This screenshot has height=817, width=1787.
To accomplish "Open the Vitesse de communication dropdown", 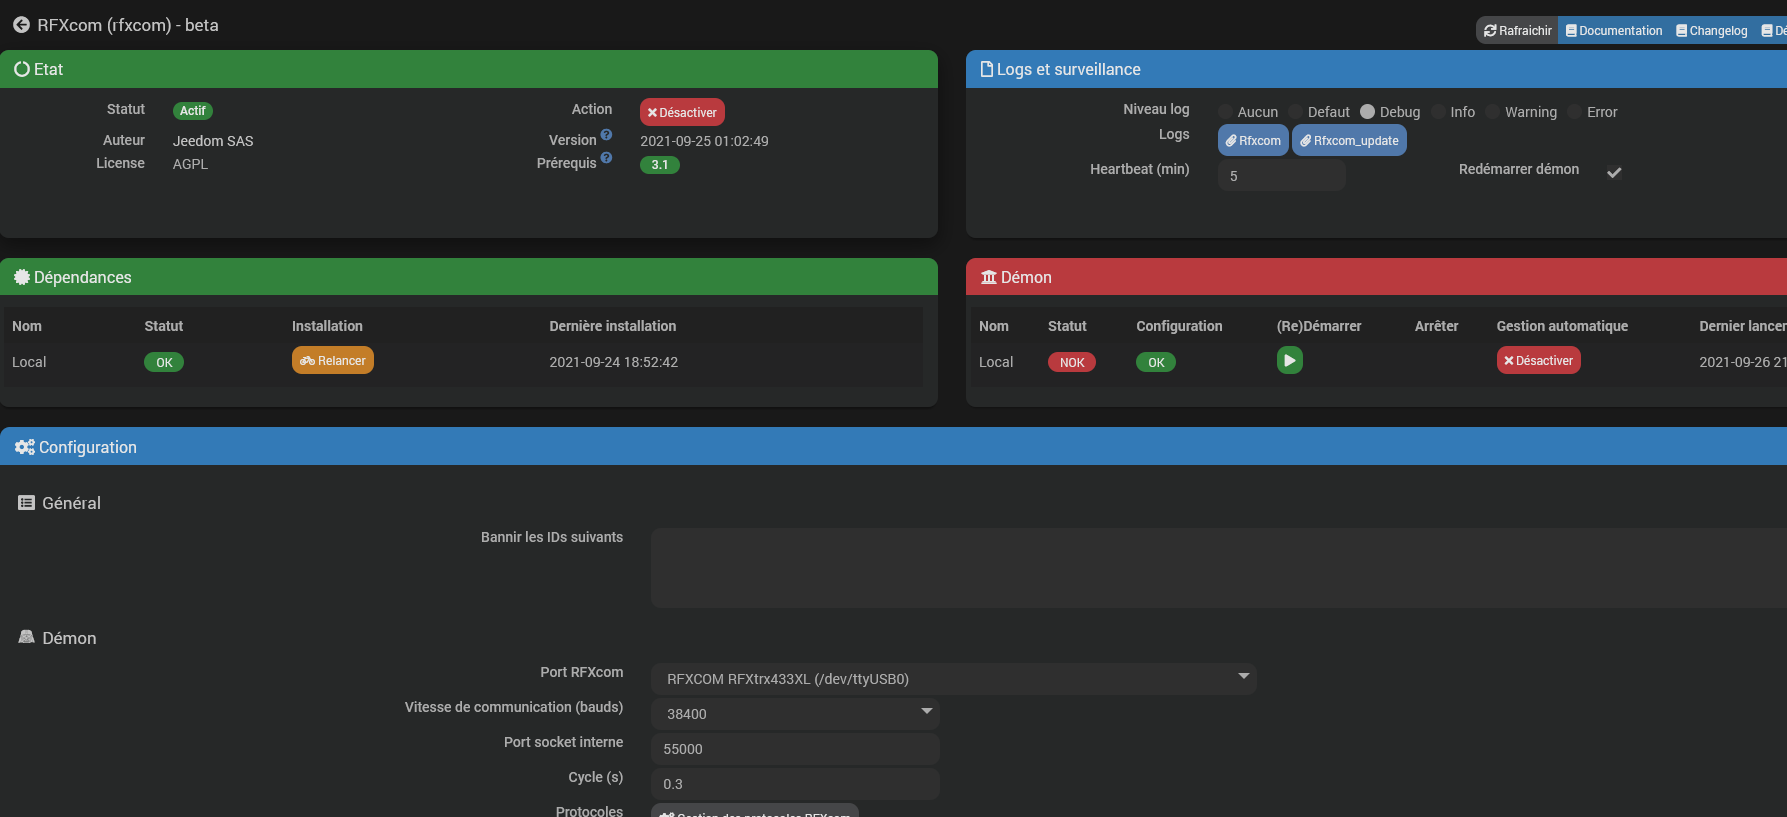I will click(x=795, y=714).
